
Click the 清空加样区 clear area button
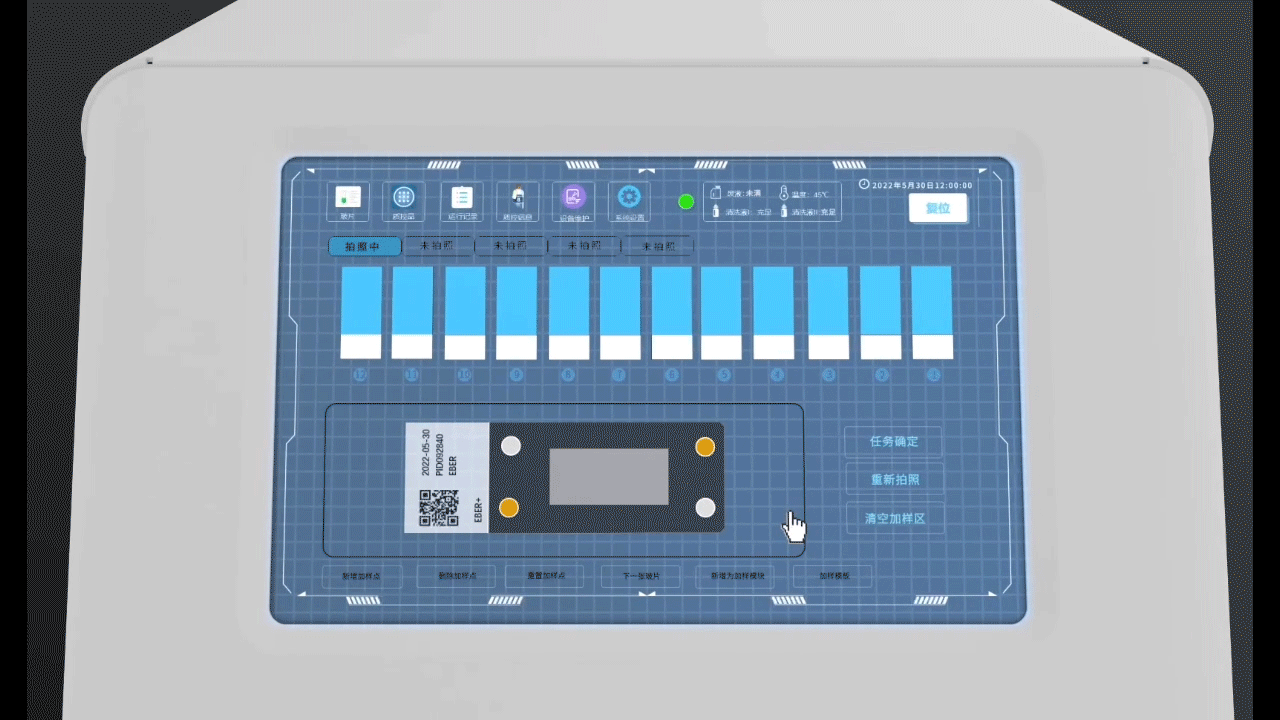[x=893, y=519]
